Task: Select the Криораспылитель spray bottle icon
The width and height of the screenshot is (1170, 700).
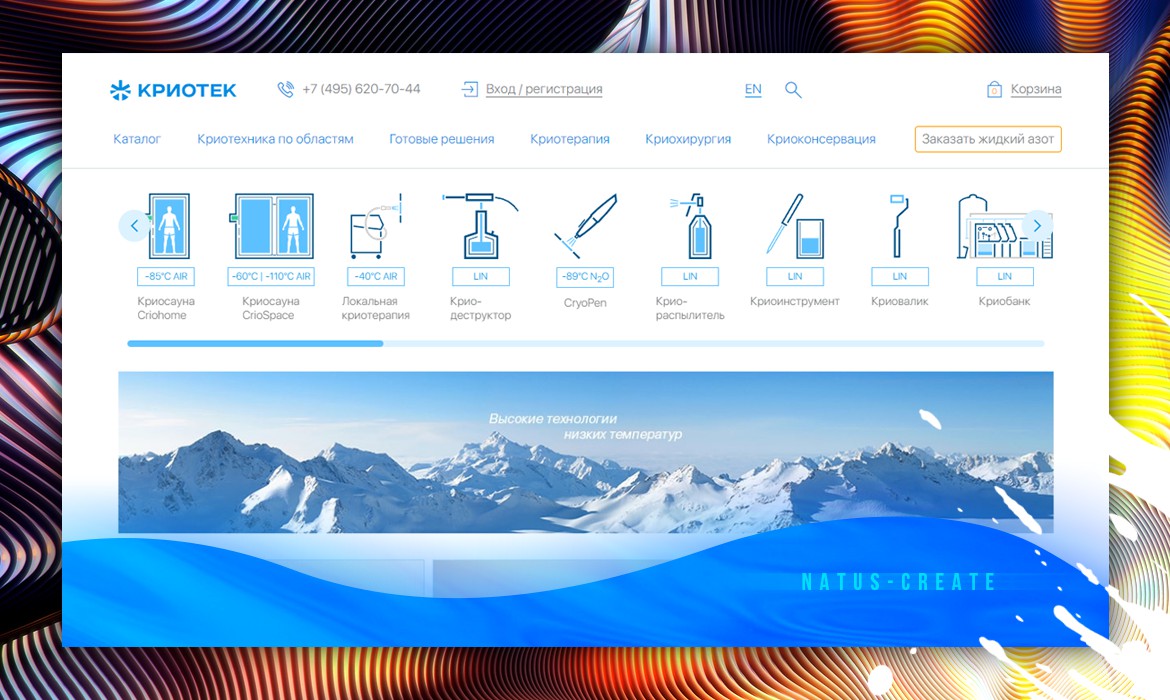Action: tap(690, 225)
